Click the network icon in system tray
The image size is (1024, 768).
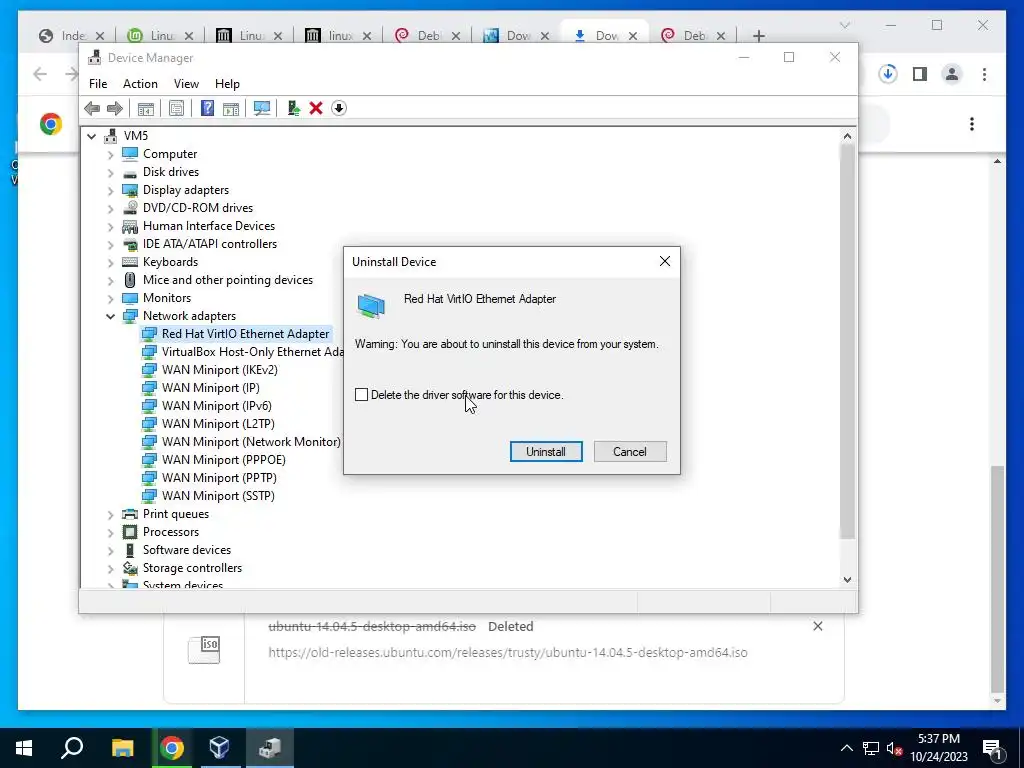click(871, 748)
